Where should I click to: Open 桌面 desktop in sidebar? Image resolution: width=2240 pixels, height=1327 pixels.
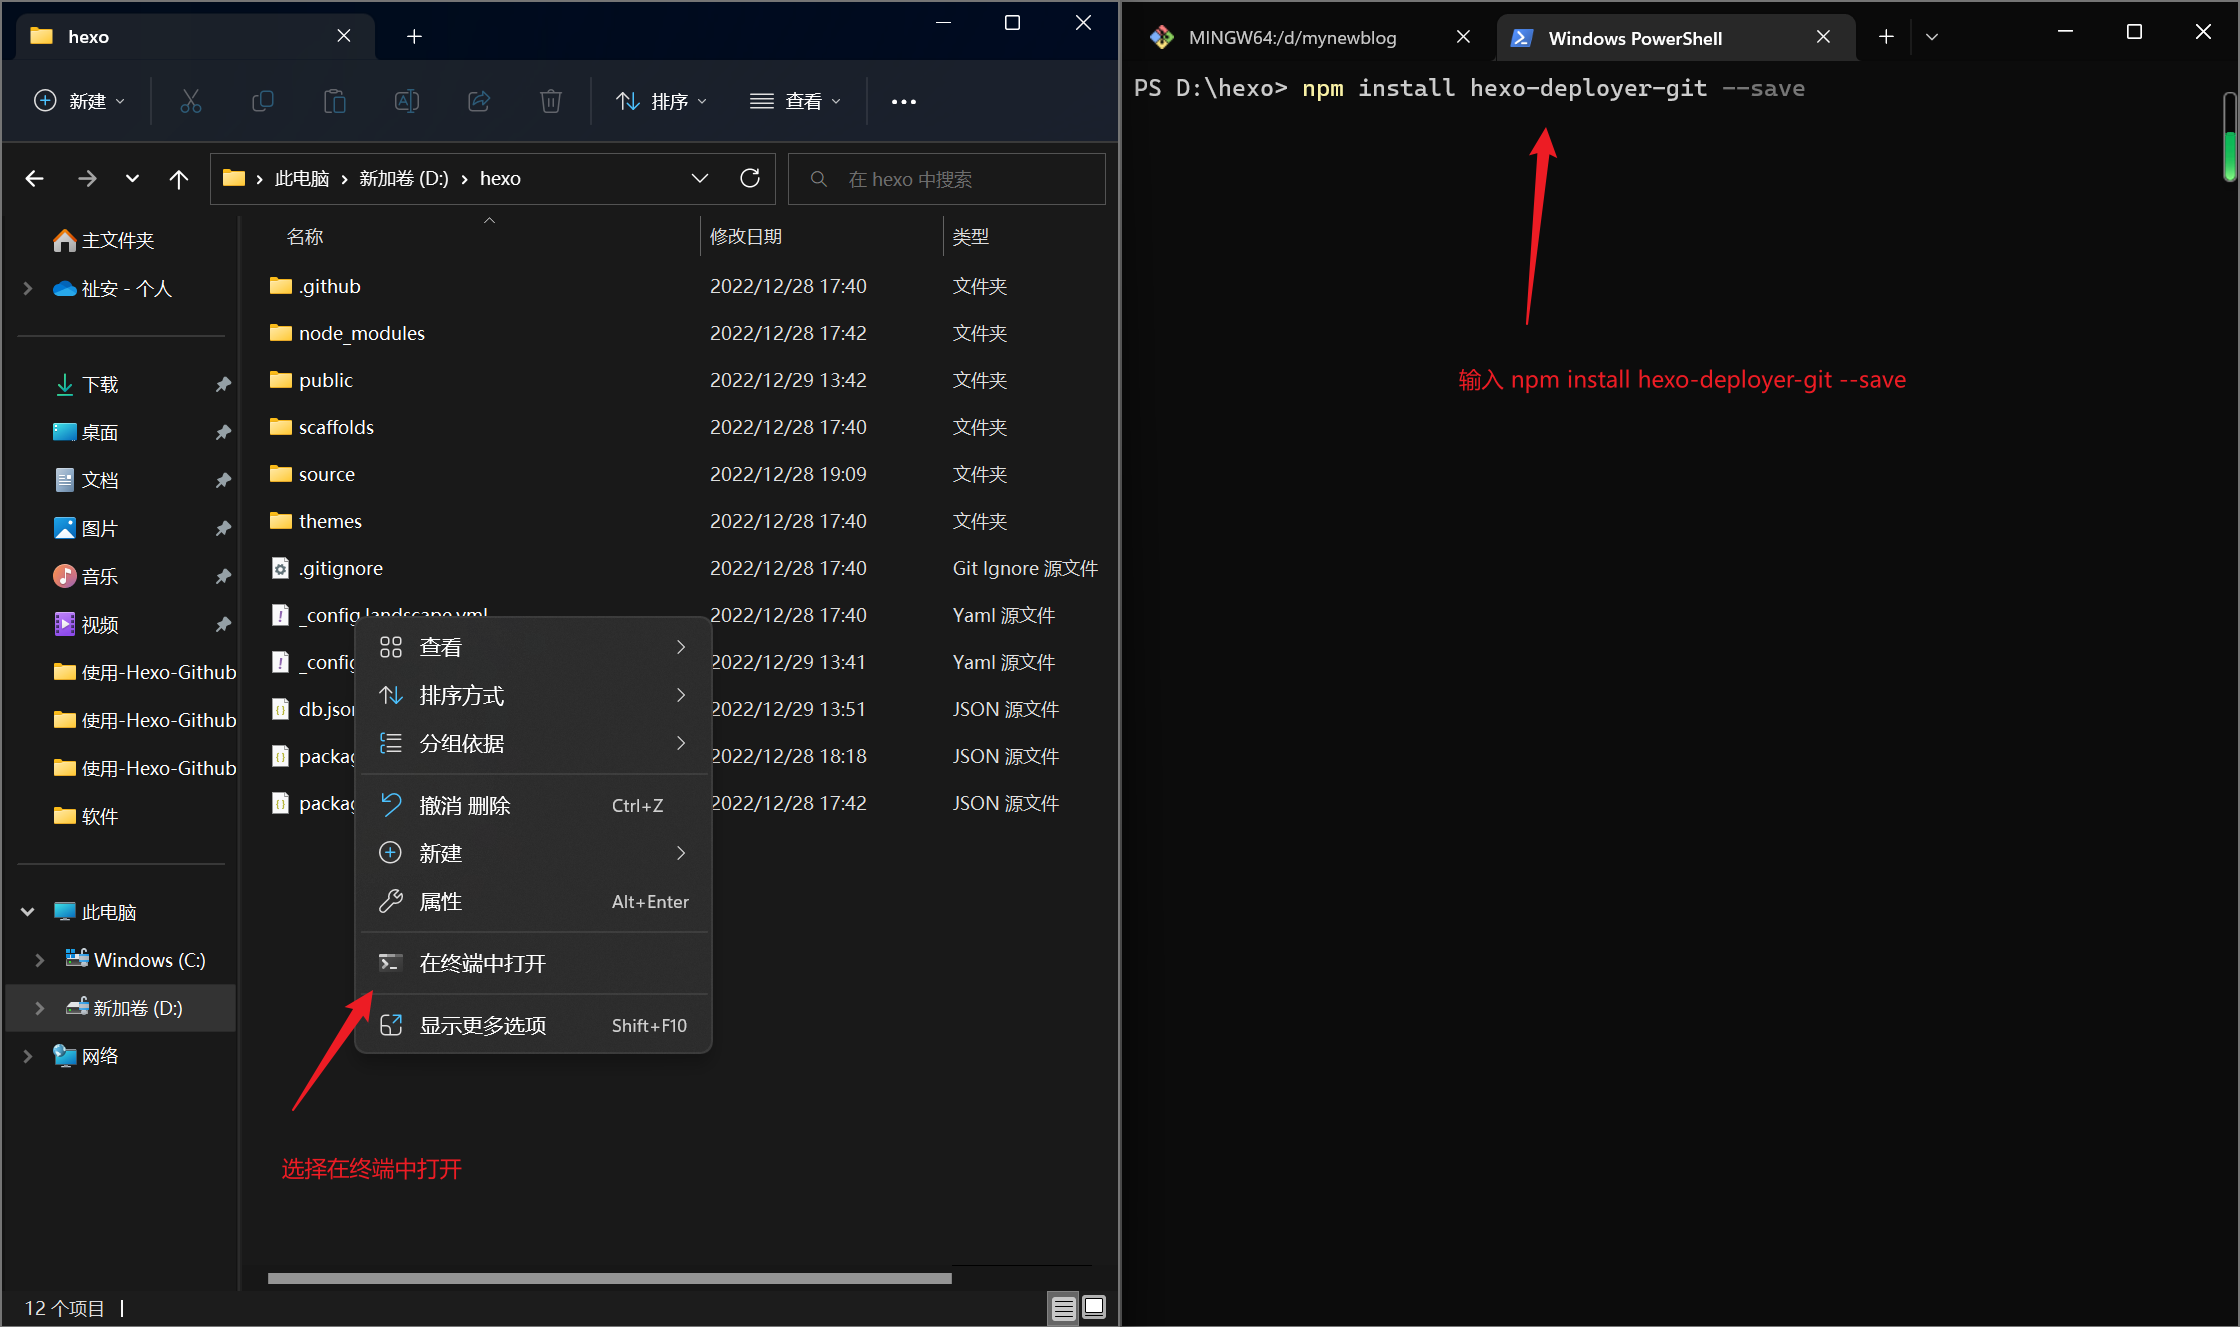click(100, 433)
